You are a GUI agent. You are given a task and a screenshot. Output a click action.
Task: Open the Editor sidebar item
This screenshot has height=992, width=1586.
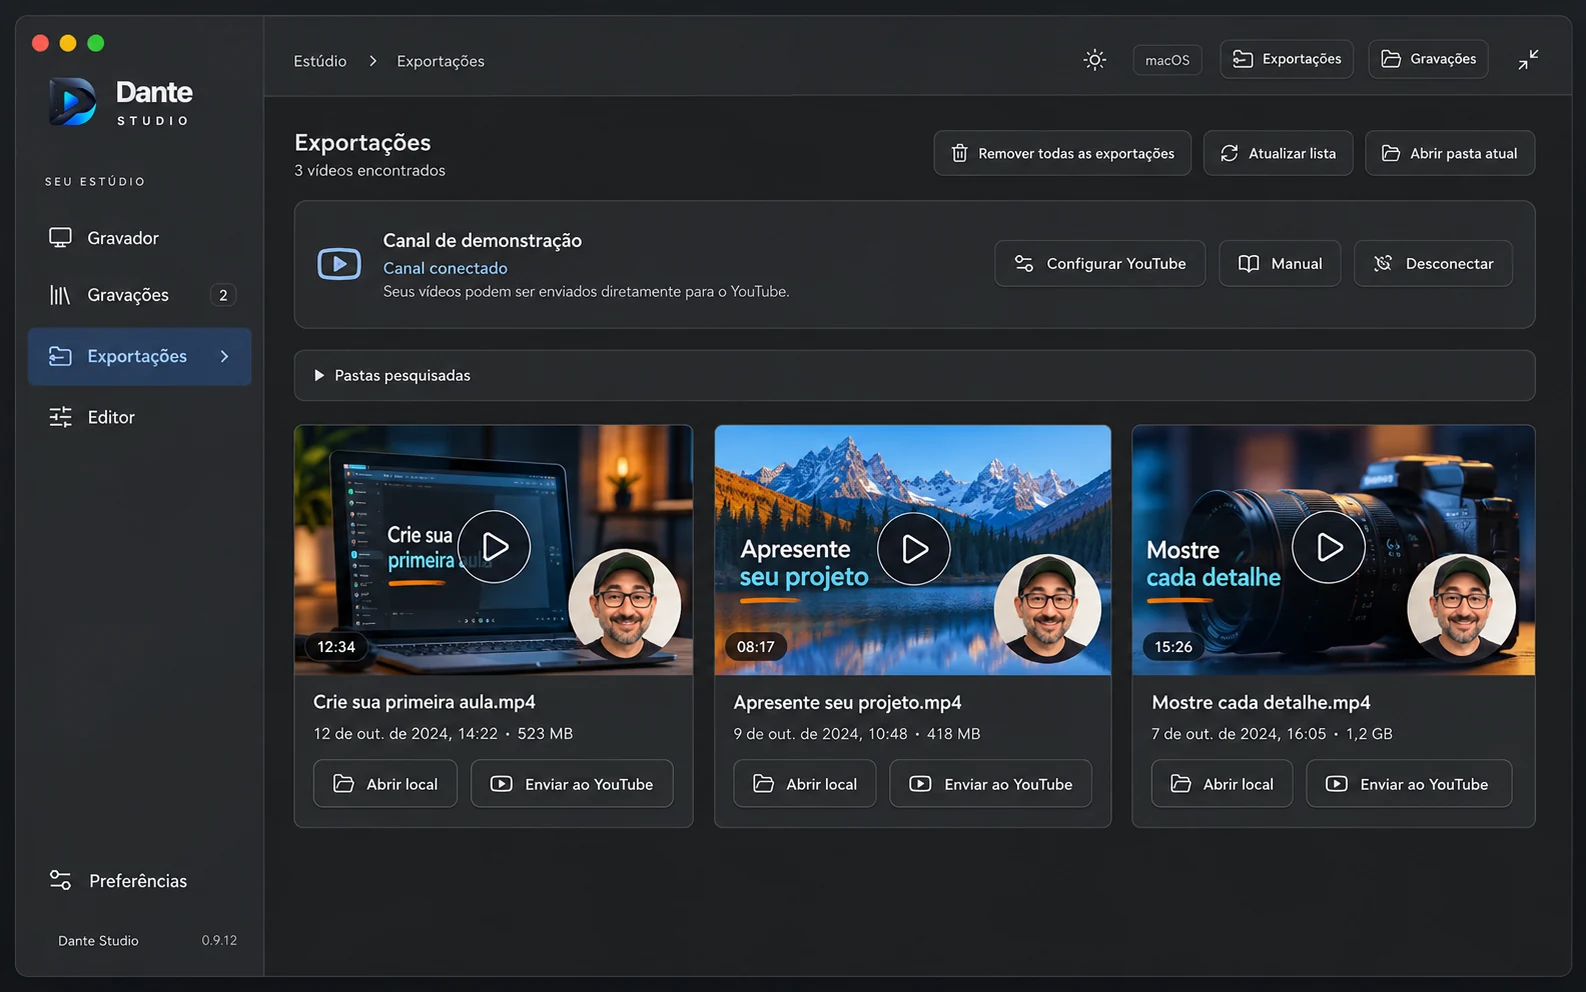tap(140, 417)
